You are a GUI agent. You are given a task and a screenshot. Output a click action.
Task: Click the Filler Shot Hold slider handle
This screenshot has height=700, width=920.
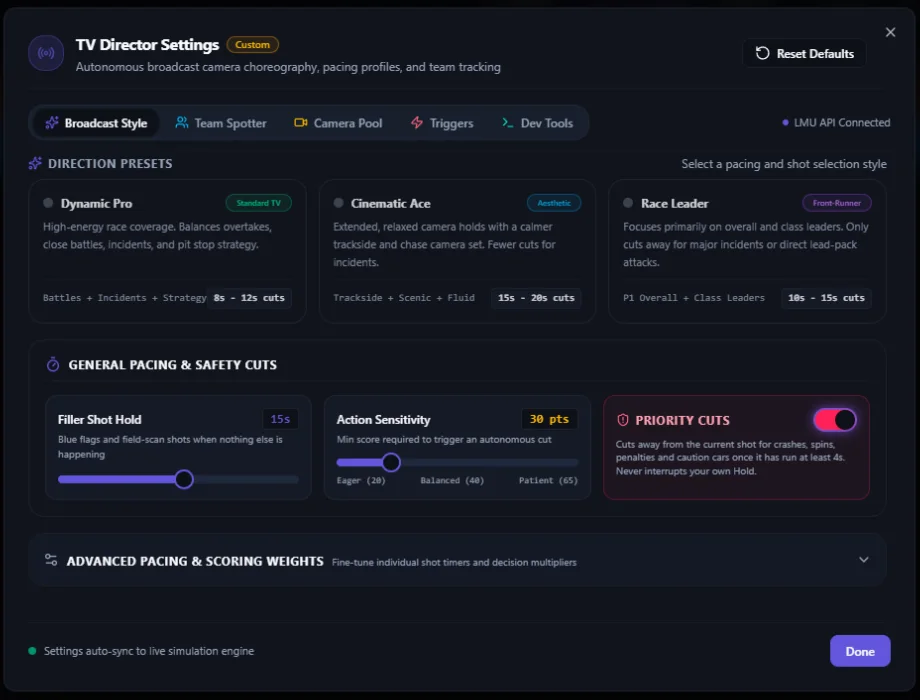pos(184,479)
